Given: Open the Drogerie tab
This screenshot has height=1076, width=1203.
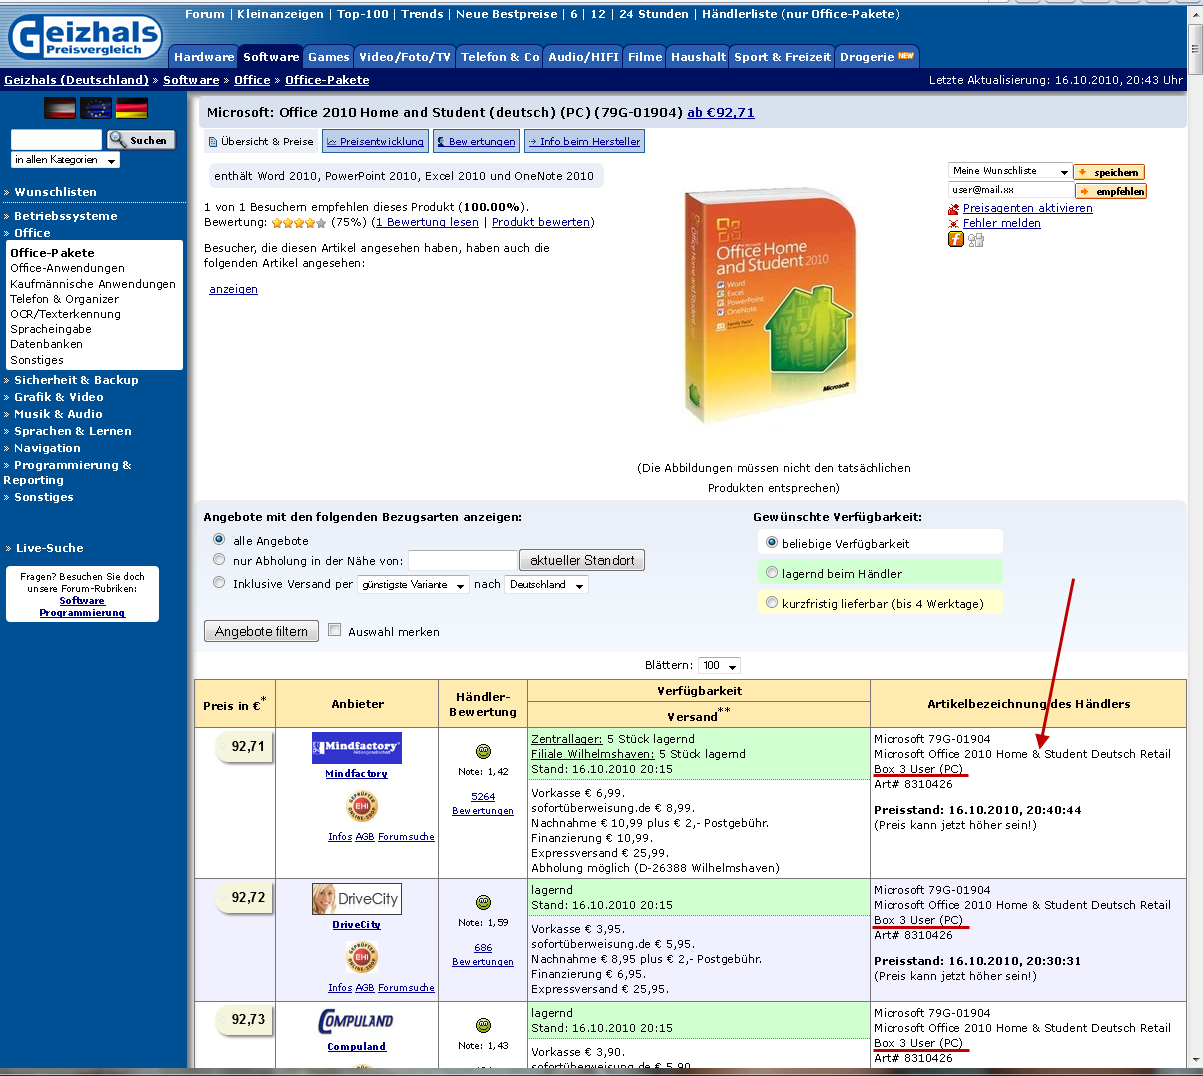Looking at the screenshot, I should point(877,57).
